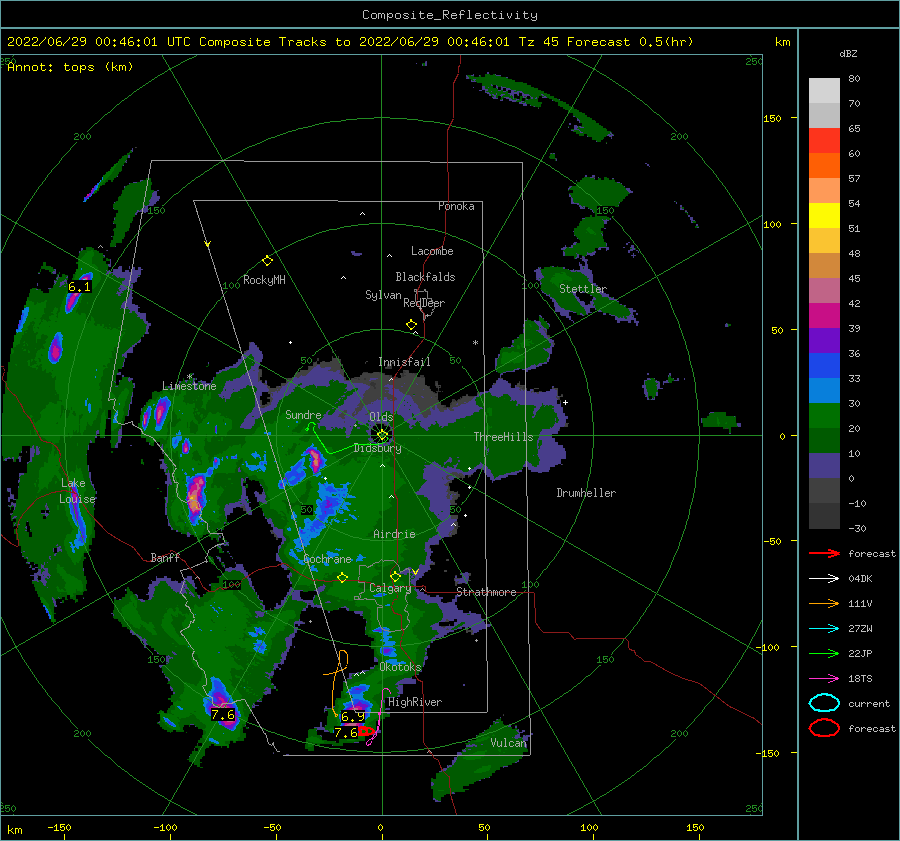The image size is (900, 841).
Task: Click the Drumheller city label
Action: click(586, 493)
